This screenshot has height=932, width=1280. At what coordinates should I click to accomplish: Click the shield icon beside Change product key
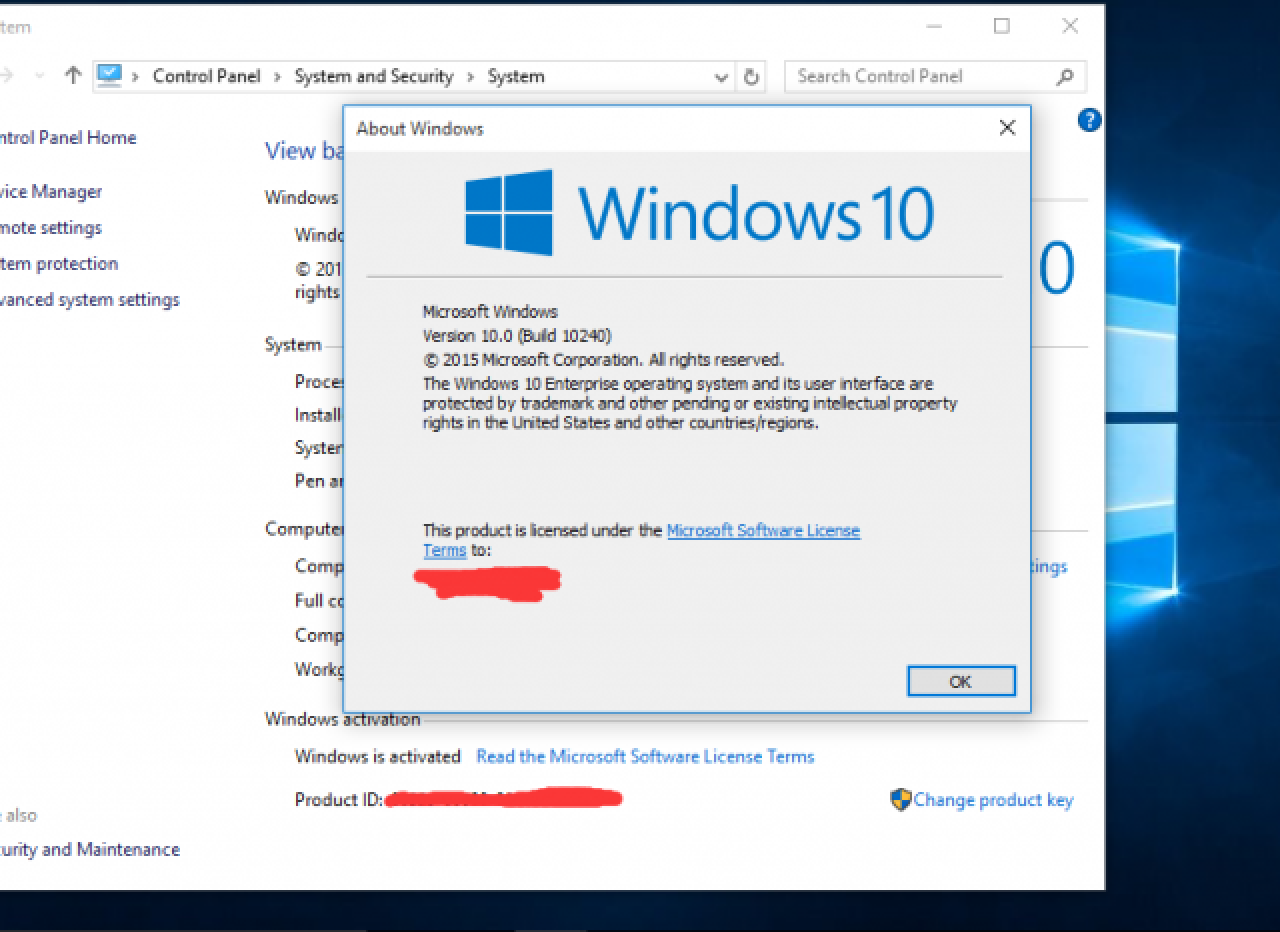coord(900,800)
